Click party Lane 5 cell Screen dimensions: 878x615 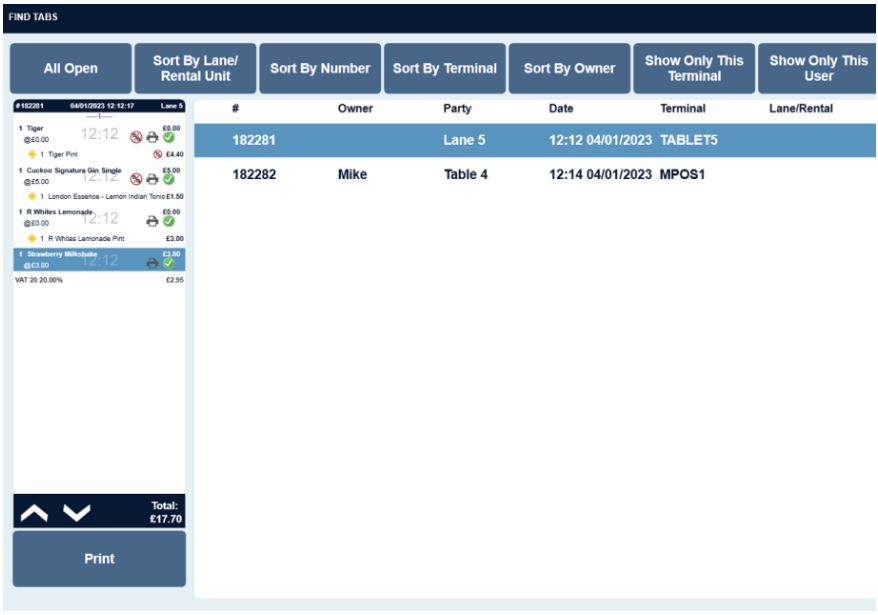coord(464,140)
